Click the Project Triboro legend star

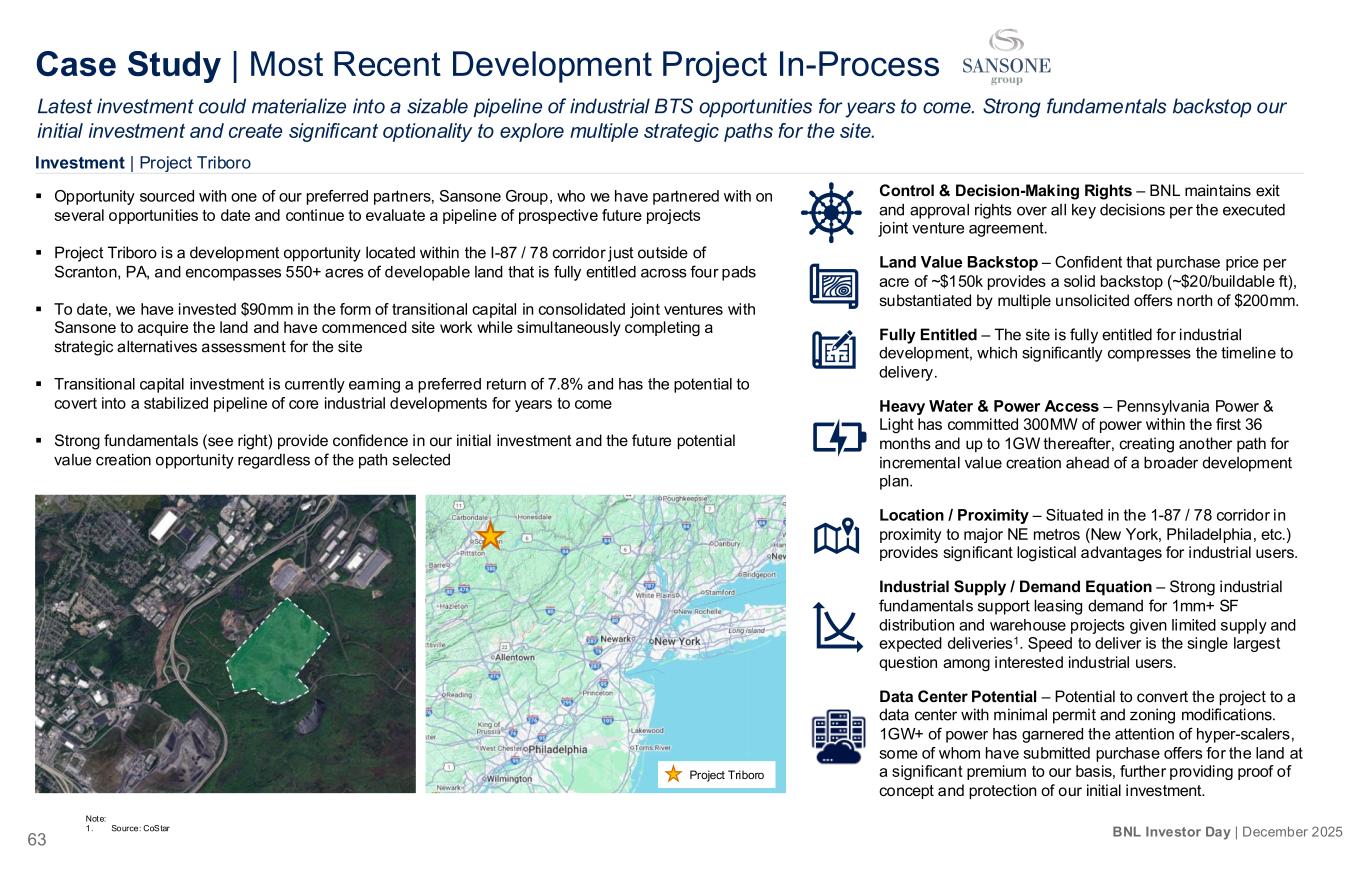tap(675, 775)
